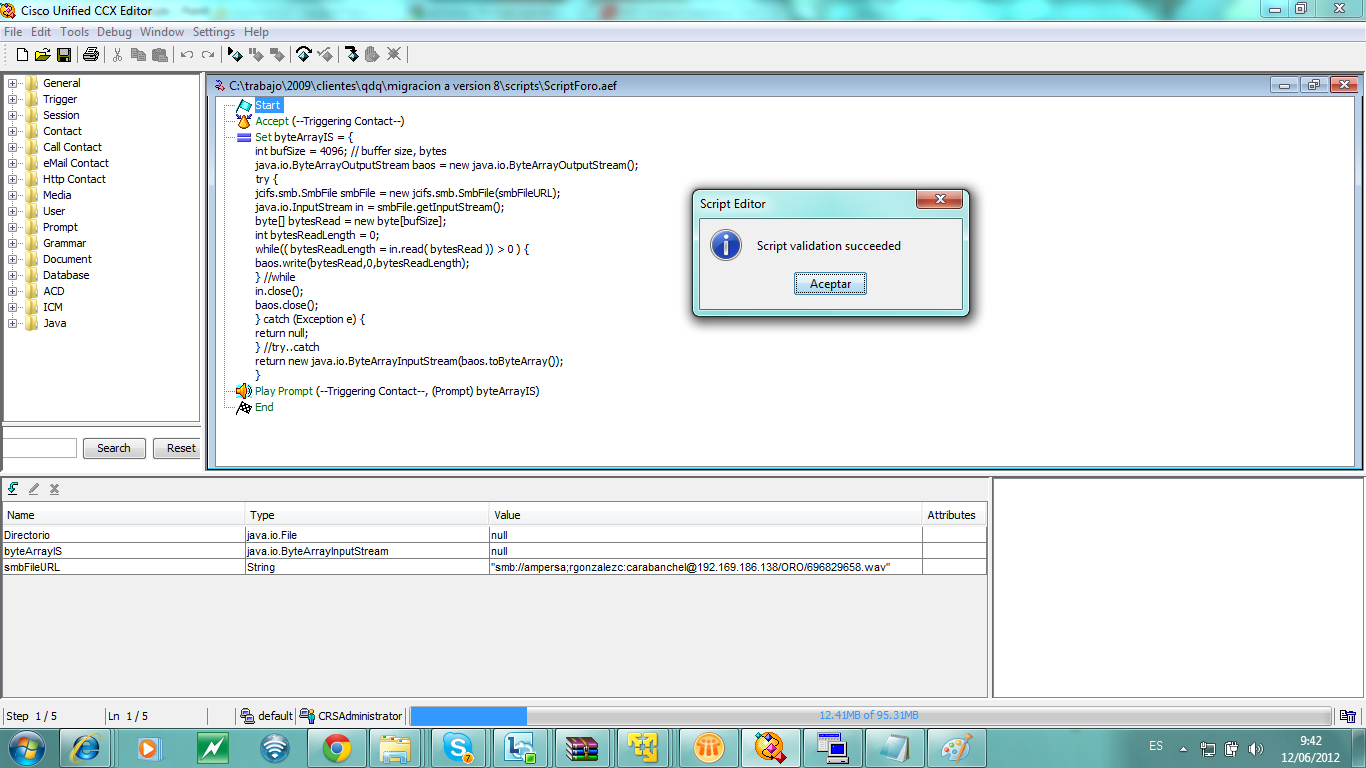Start debugging with the Start/Continue icon
Viewport: 1366px width, 768px height.
[x=235, y=54]
